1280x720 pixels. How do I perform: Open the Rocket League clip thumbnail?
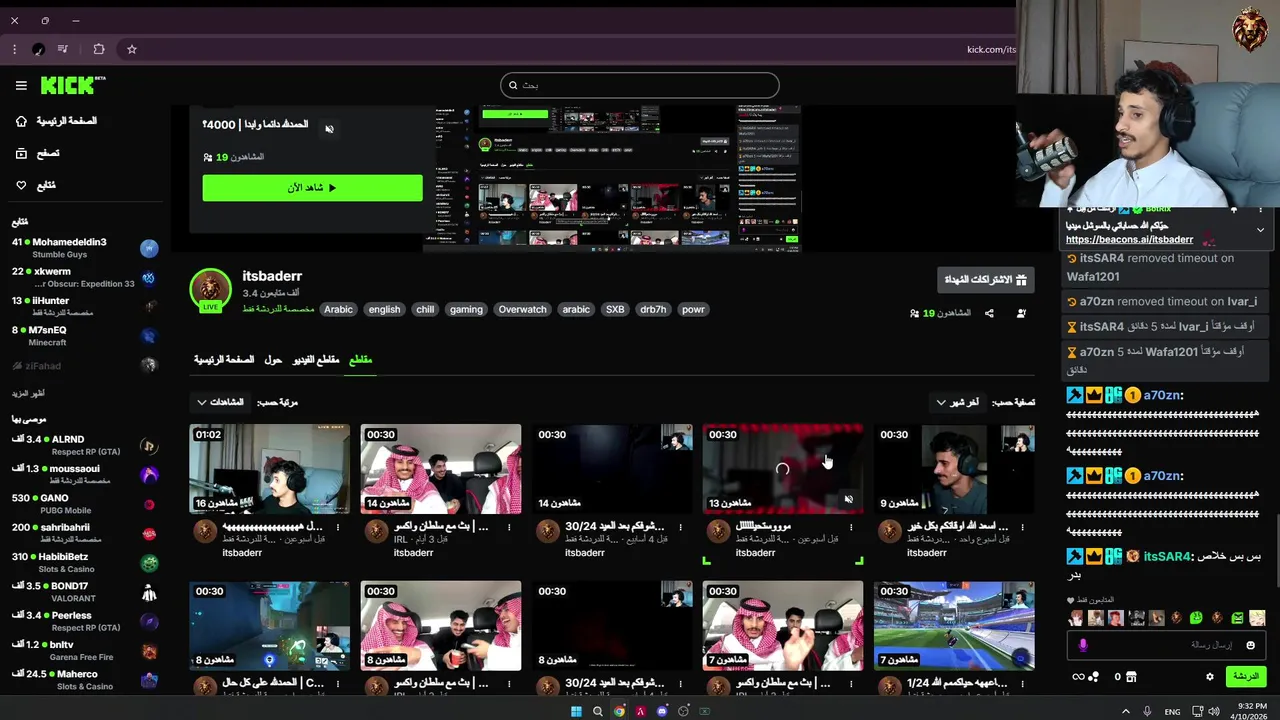[954, 625]
